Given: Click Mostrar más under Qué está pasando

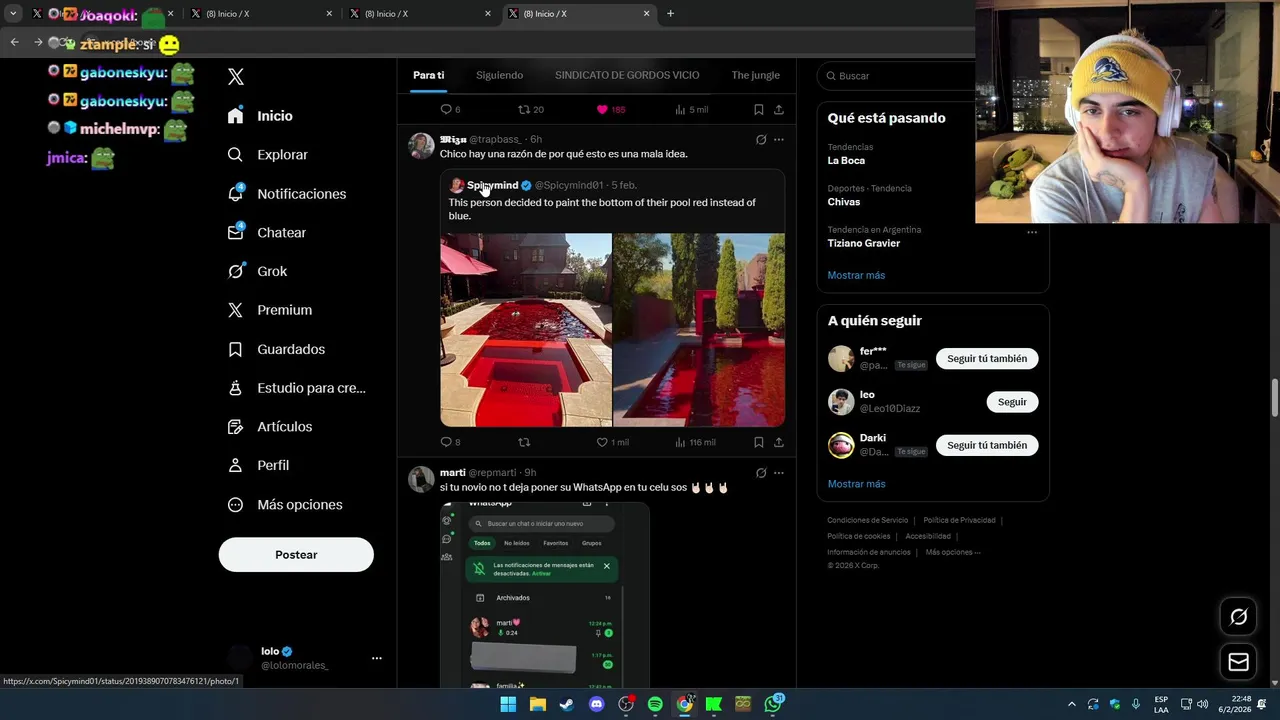Looking at the screenshot, I should click(x=856, y=275).
